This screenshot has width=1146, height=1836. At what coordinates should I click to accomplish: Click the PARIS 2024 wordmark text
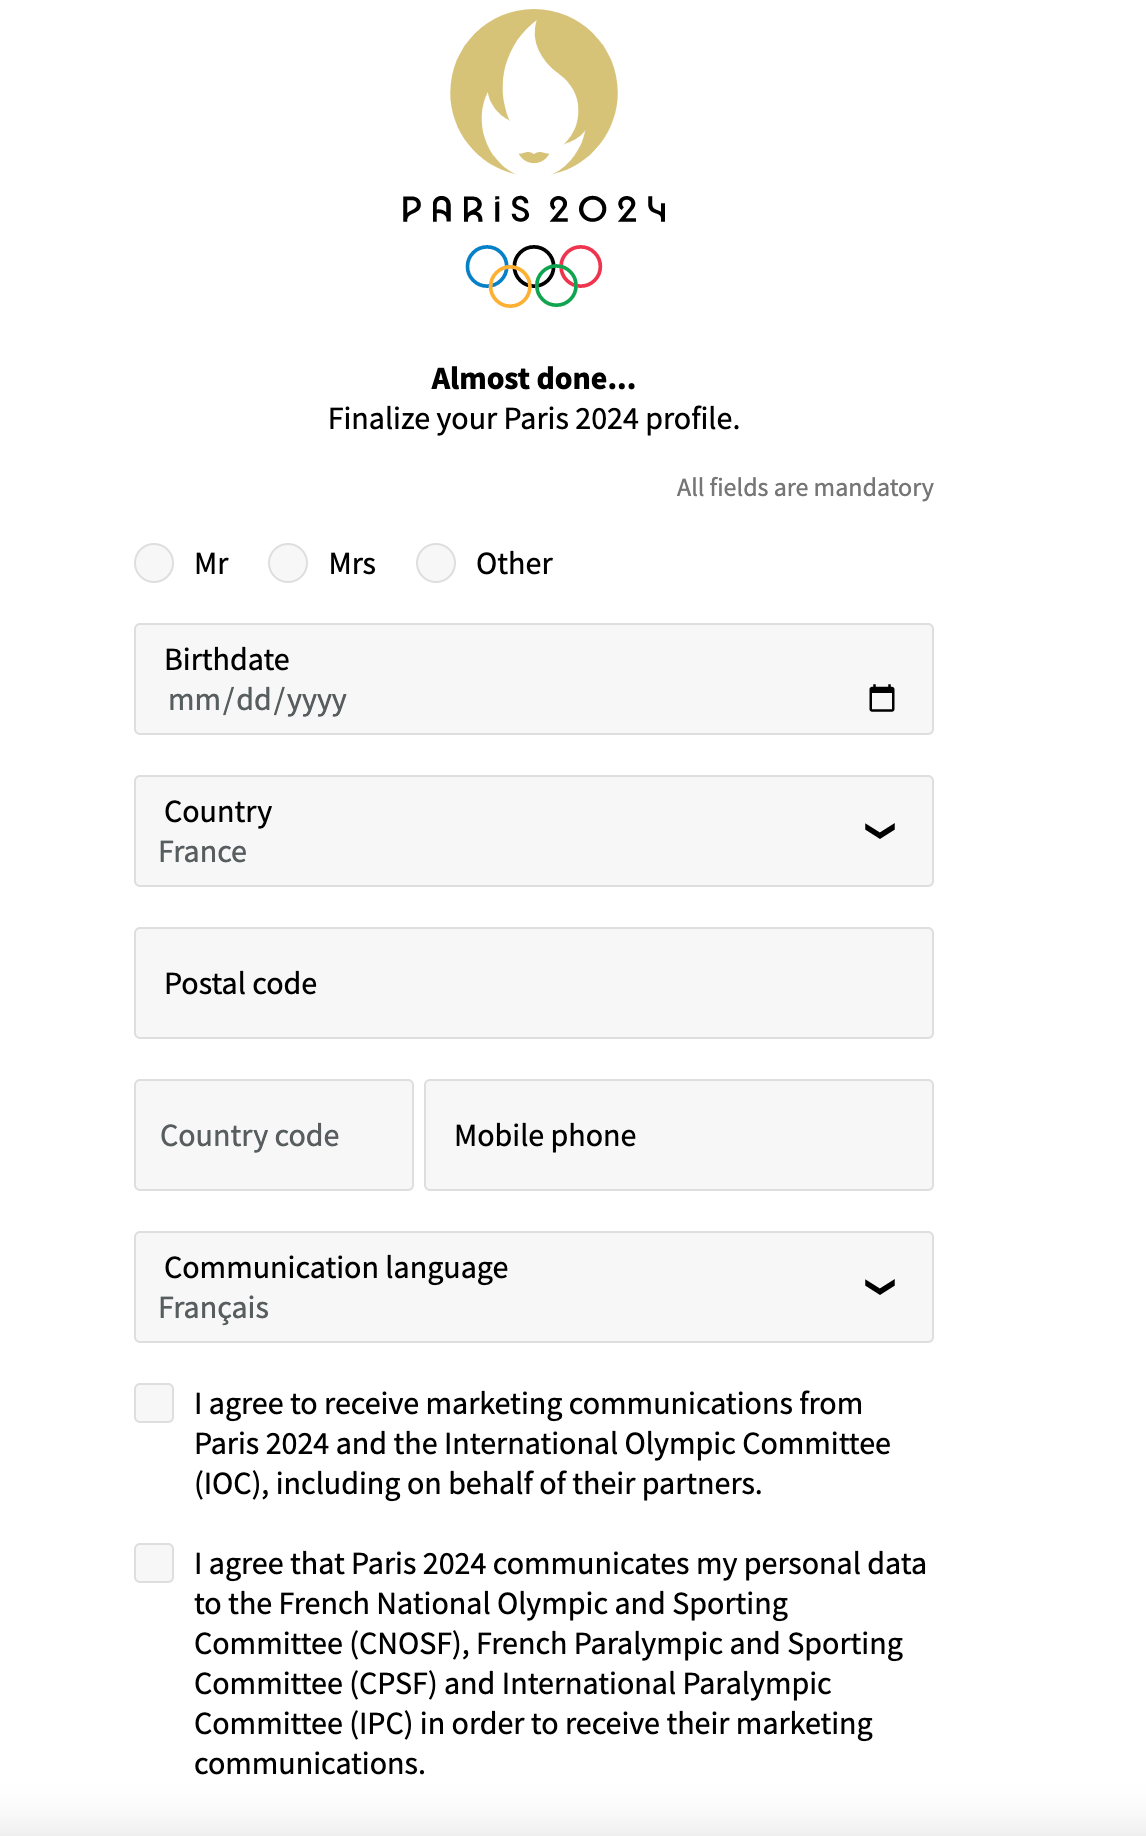[x=534, y=209]
